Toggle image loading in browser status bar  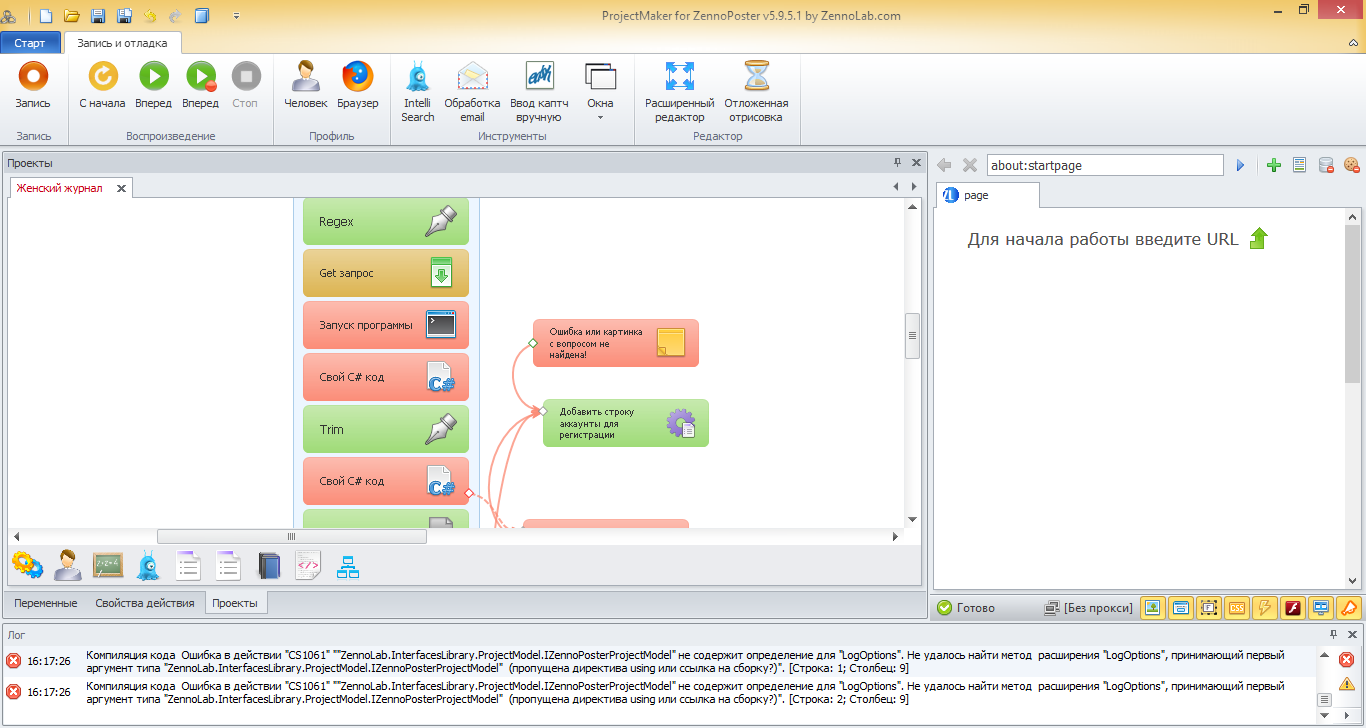pos(1153,607)
